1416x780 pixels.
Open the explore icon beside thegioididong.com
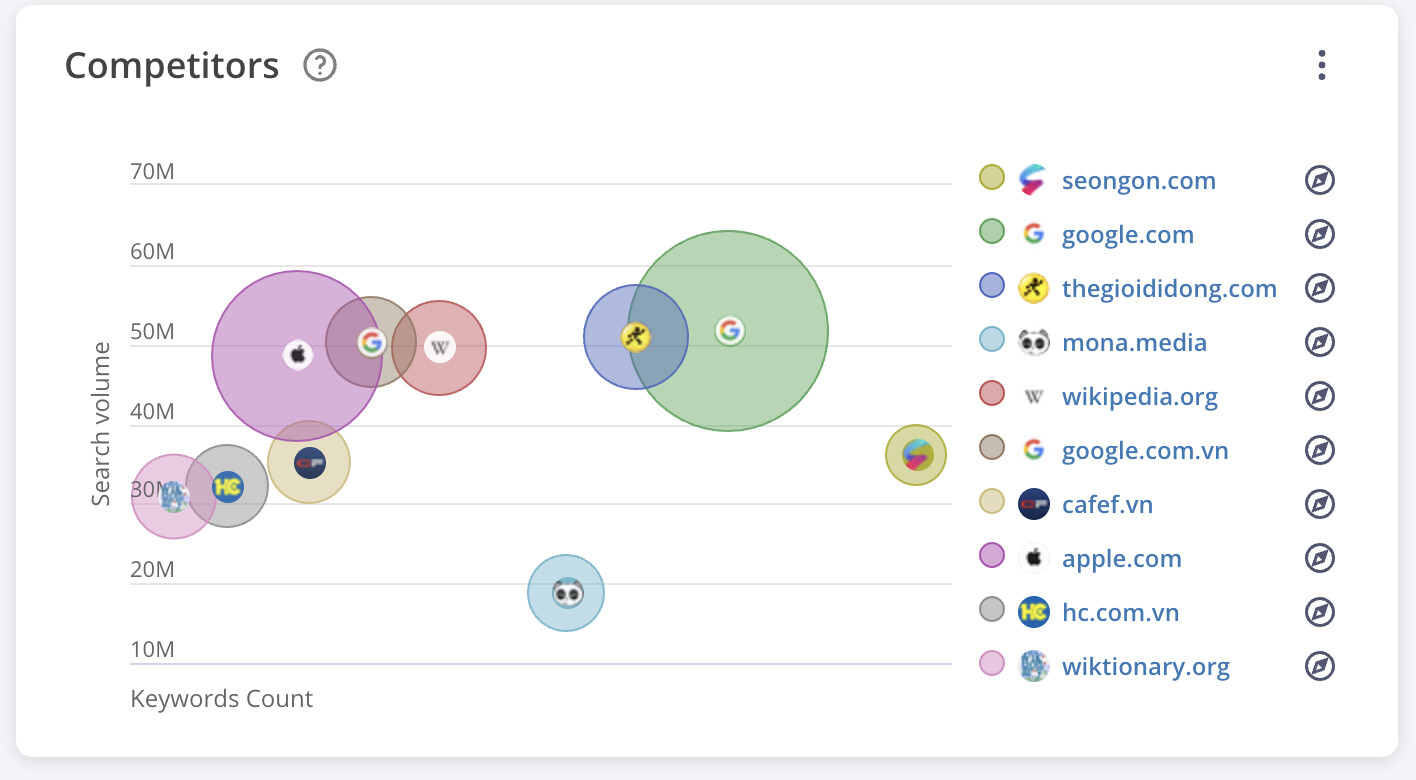click(x=1320, y=289)
